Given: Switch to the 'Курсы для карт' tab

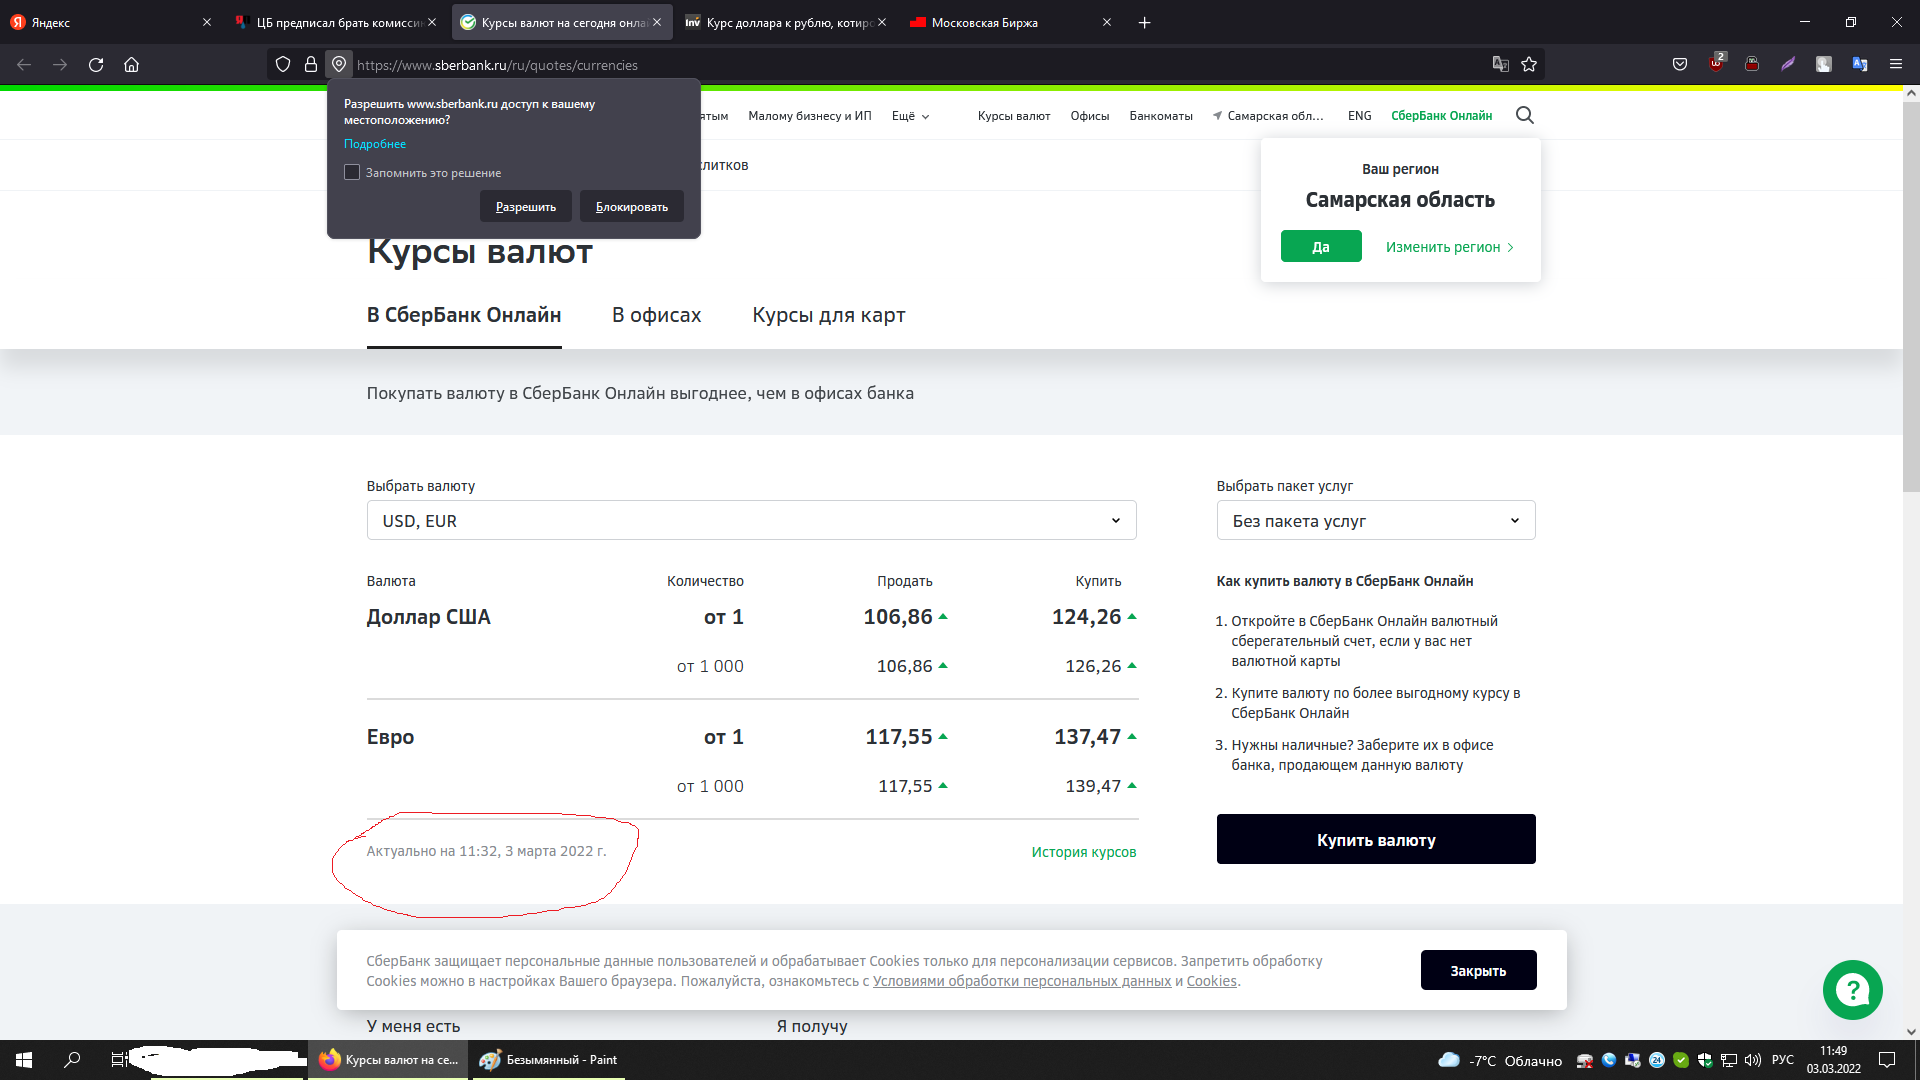Looking at the screenshot, I should point(828,316).
